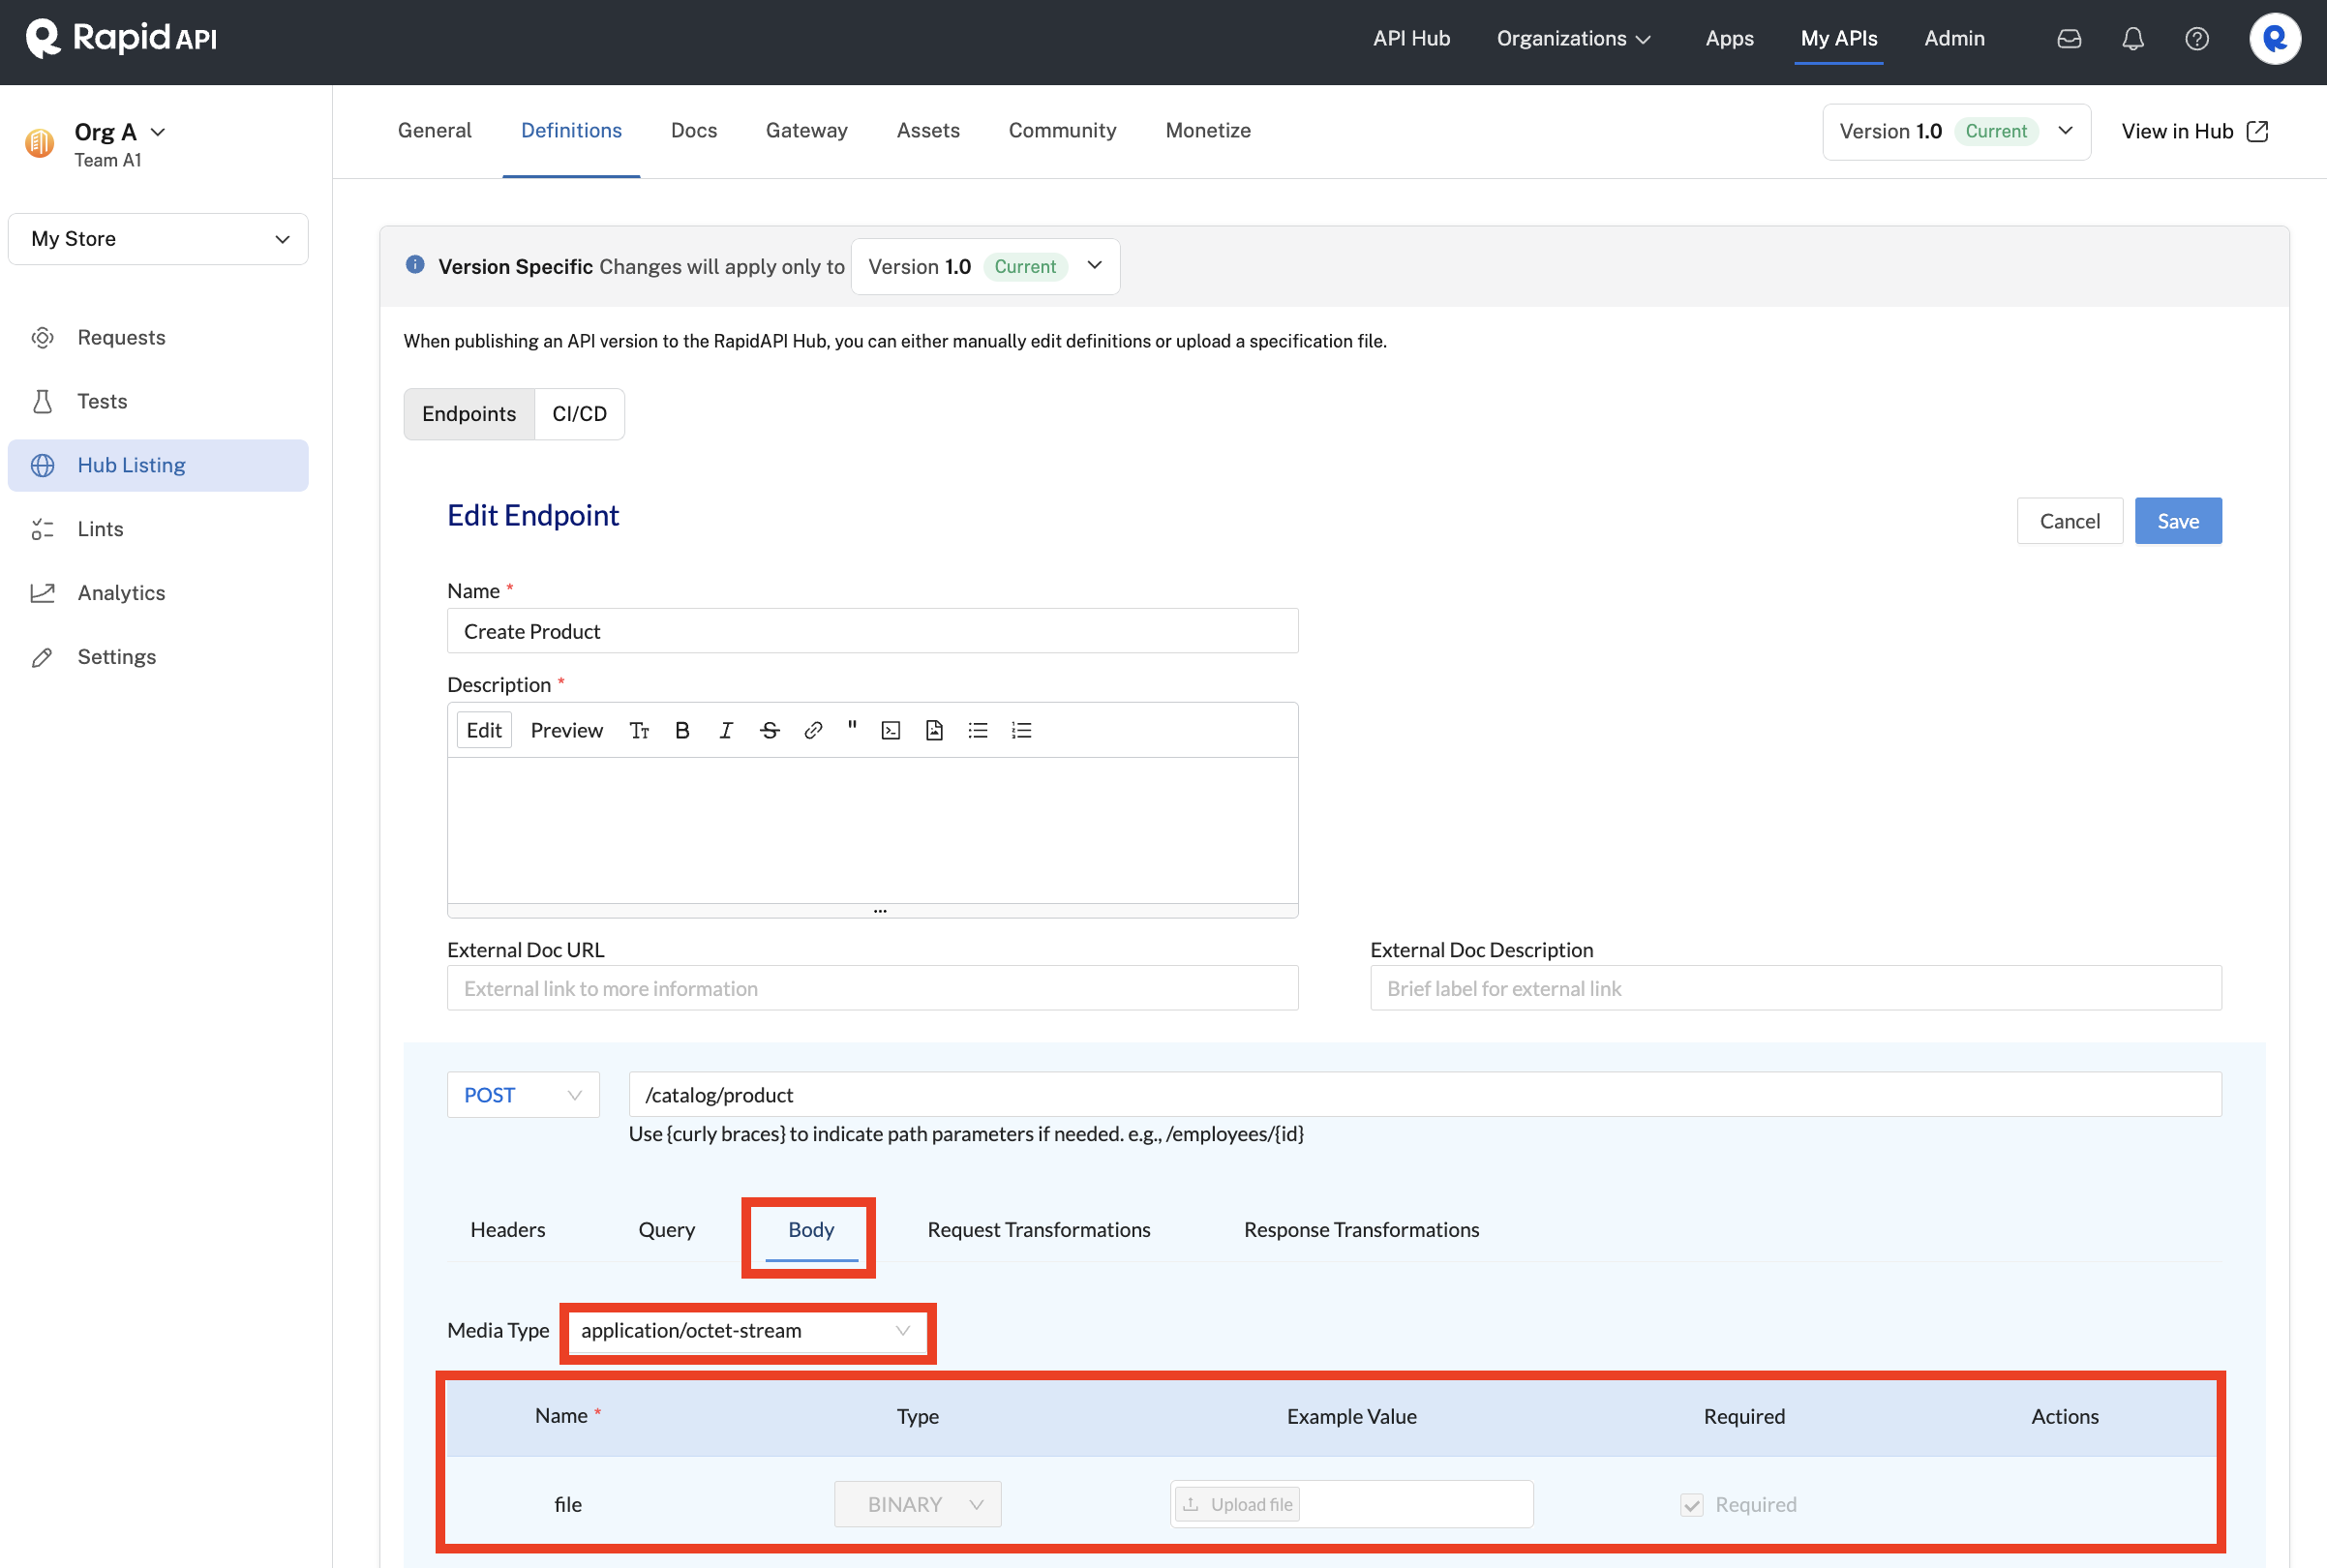Screen dimensions: 2327x1568
Task: Click the Save button
Action: [x=2178, y=520]
